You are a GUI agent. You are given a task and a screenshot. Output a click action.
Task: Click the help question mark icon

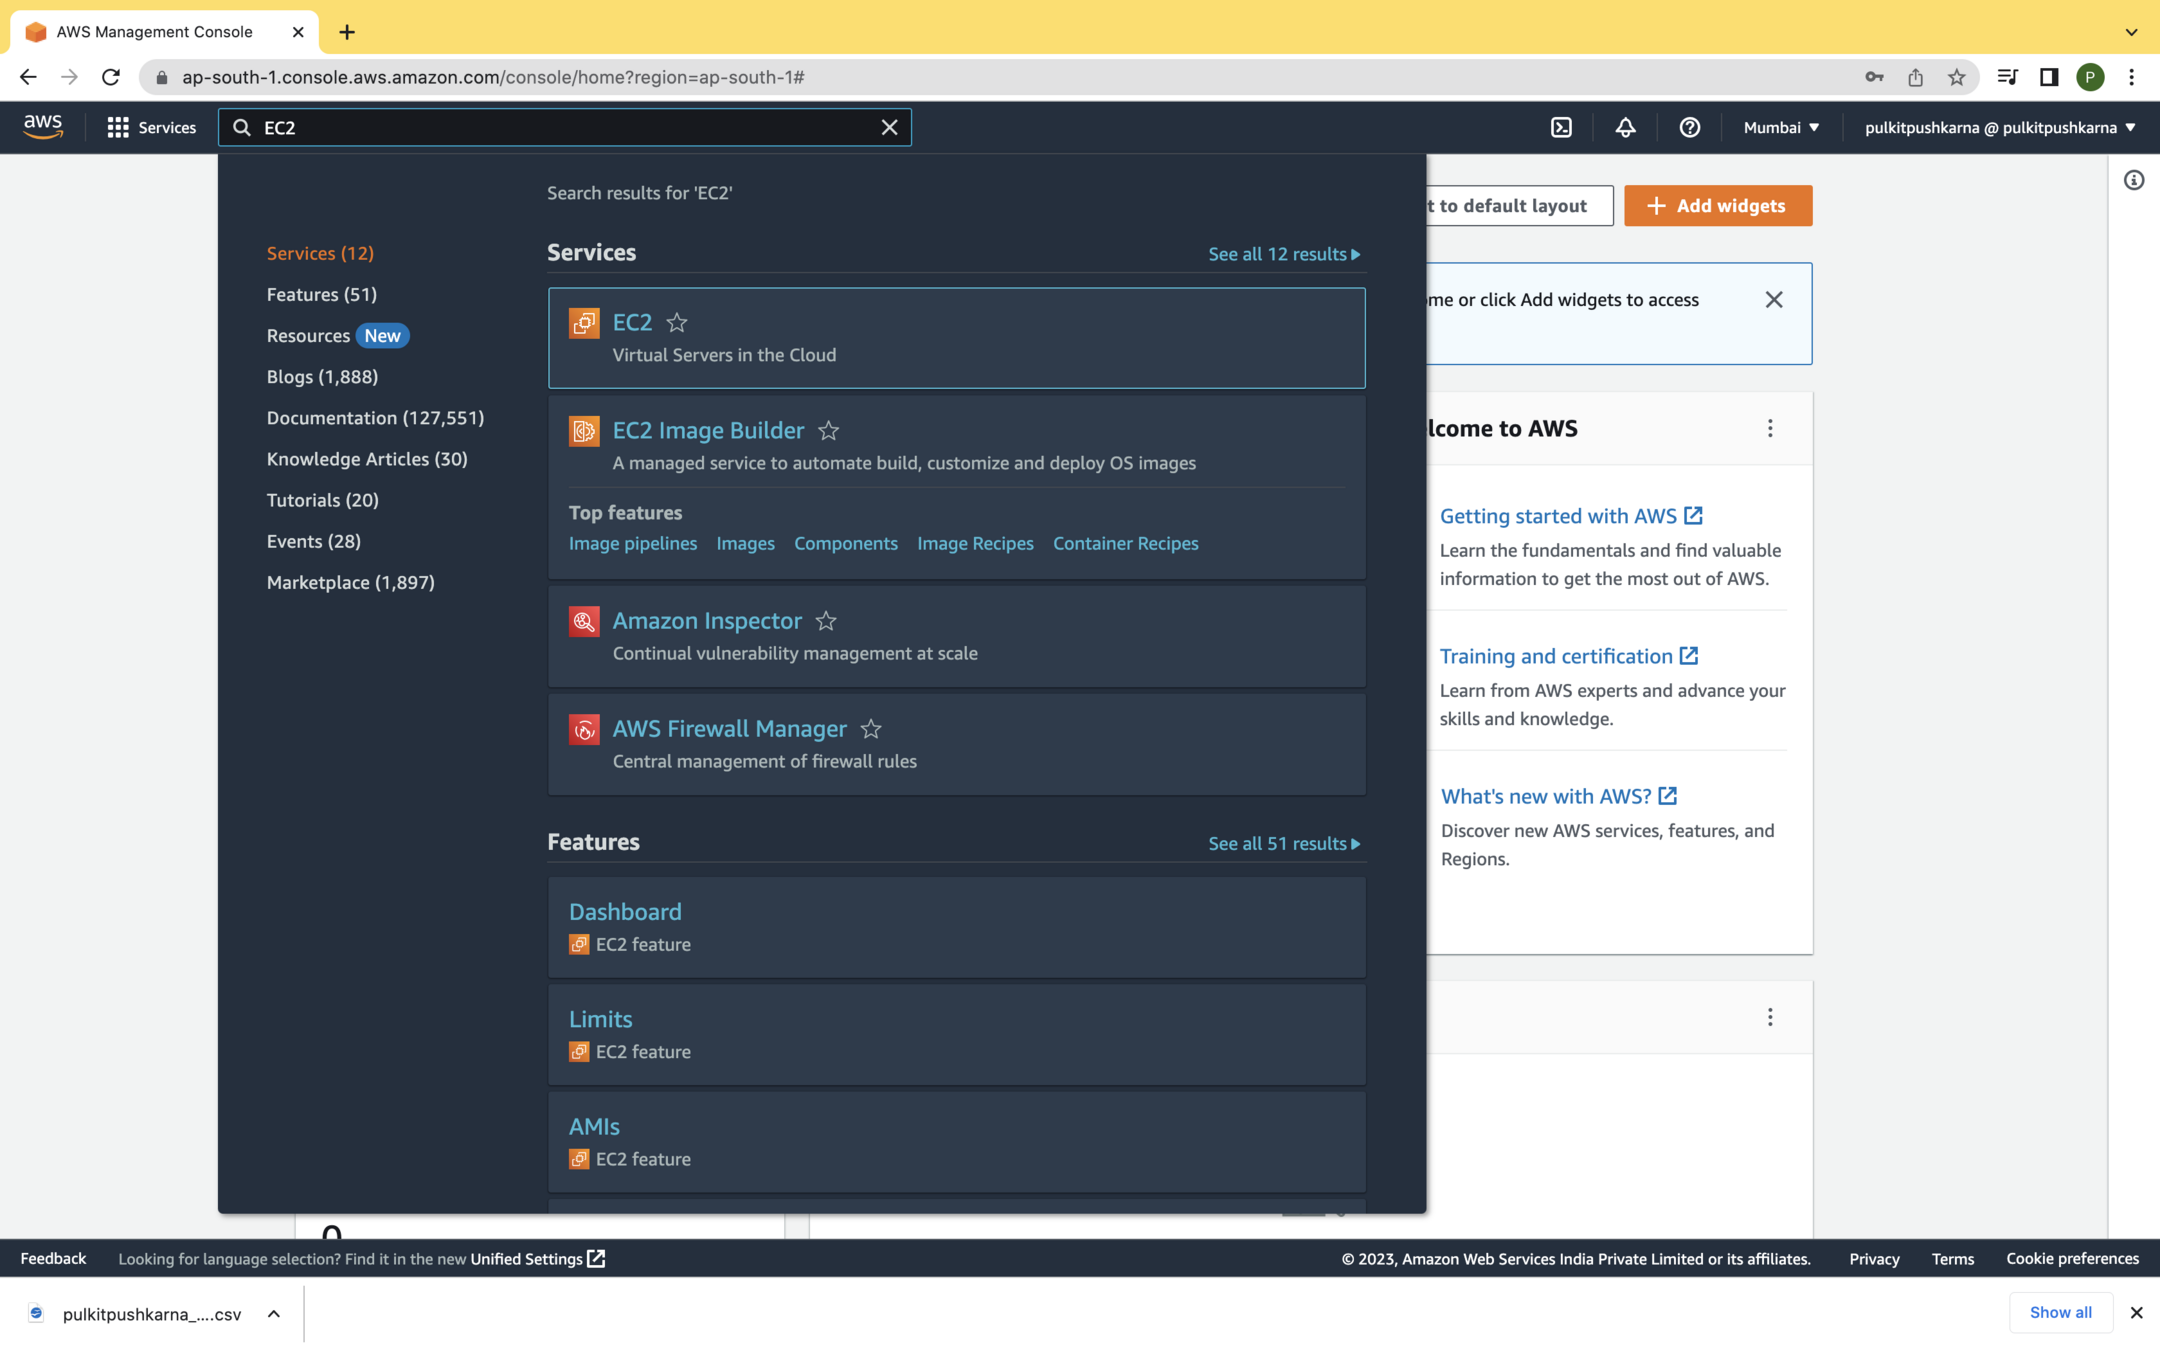pos(1689,127)
